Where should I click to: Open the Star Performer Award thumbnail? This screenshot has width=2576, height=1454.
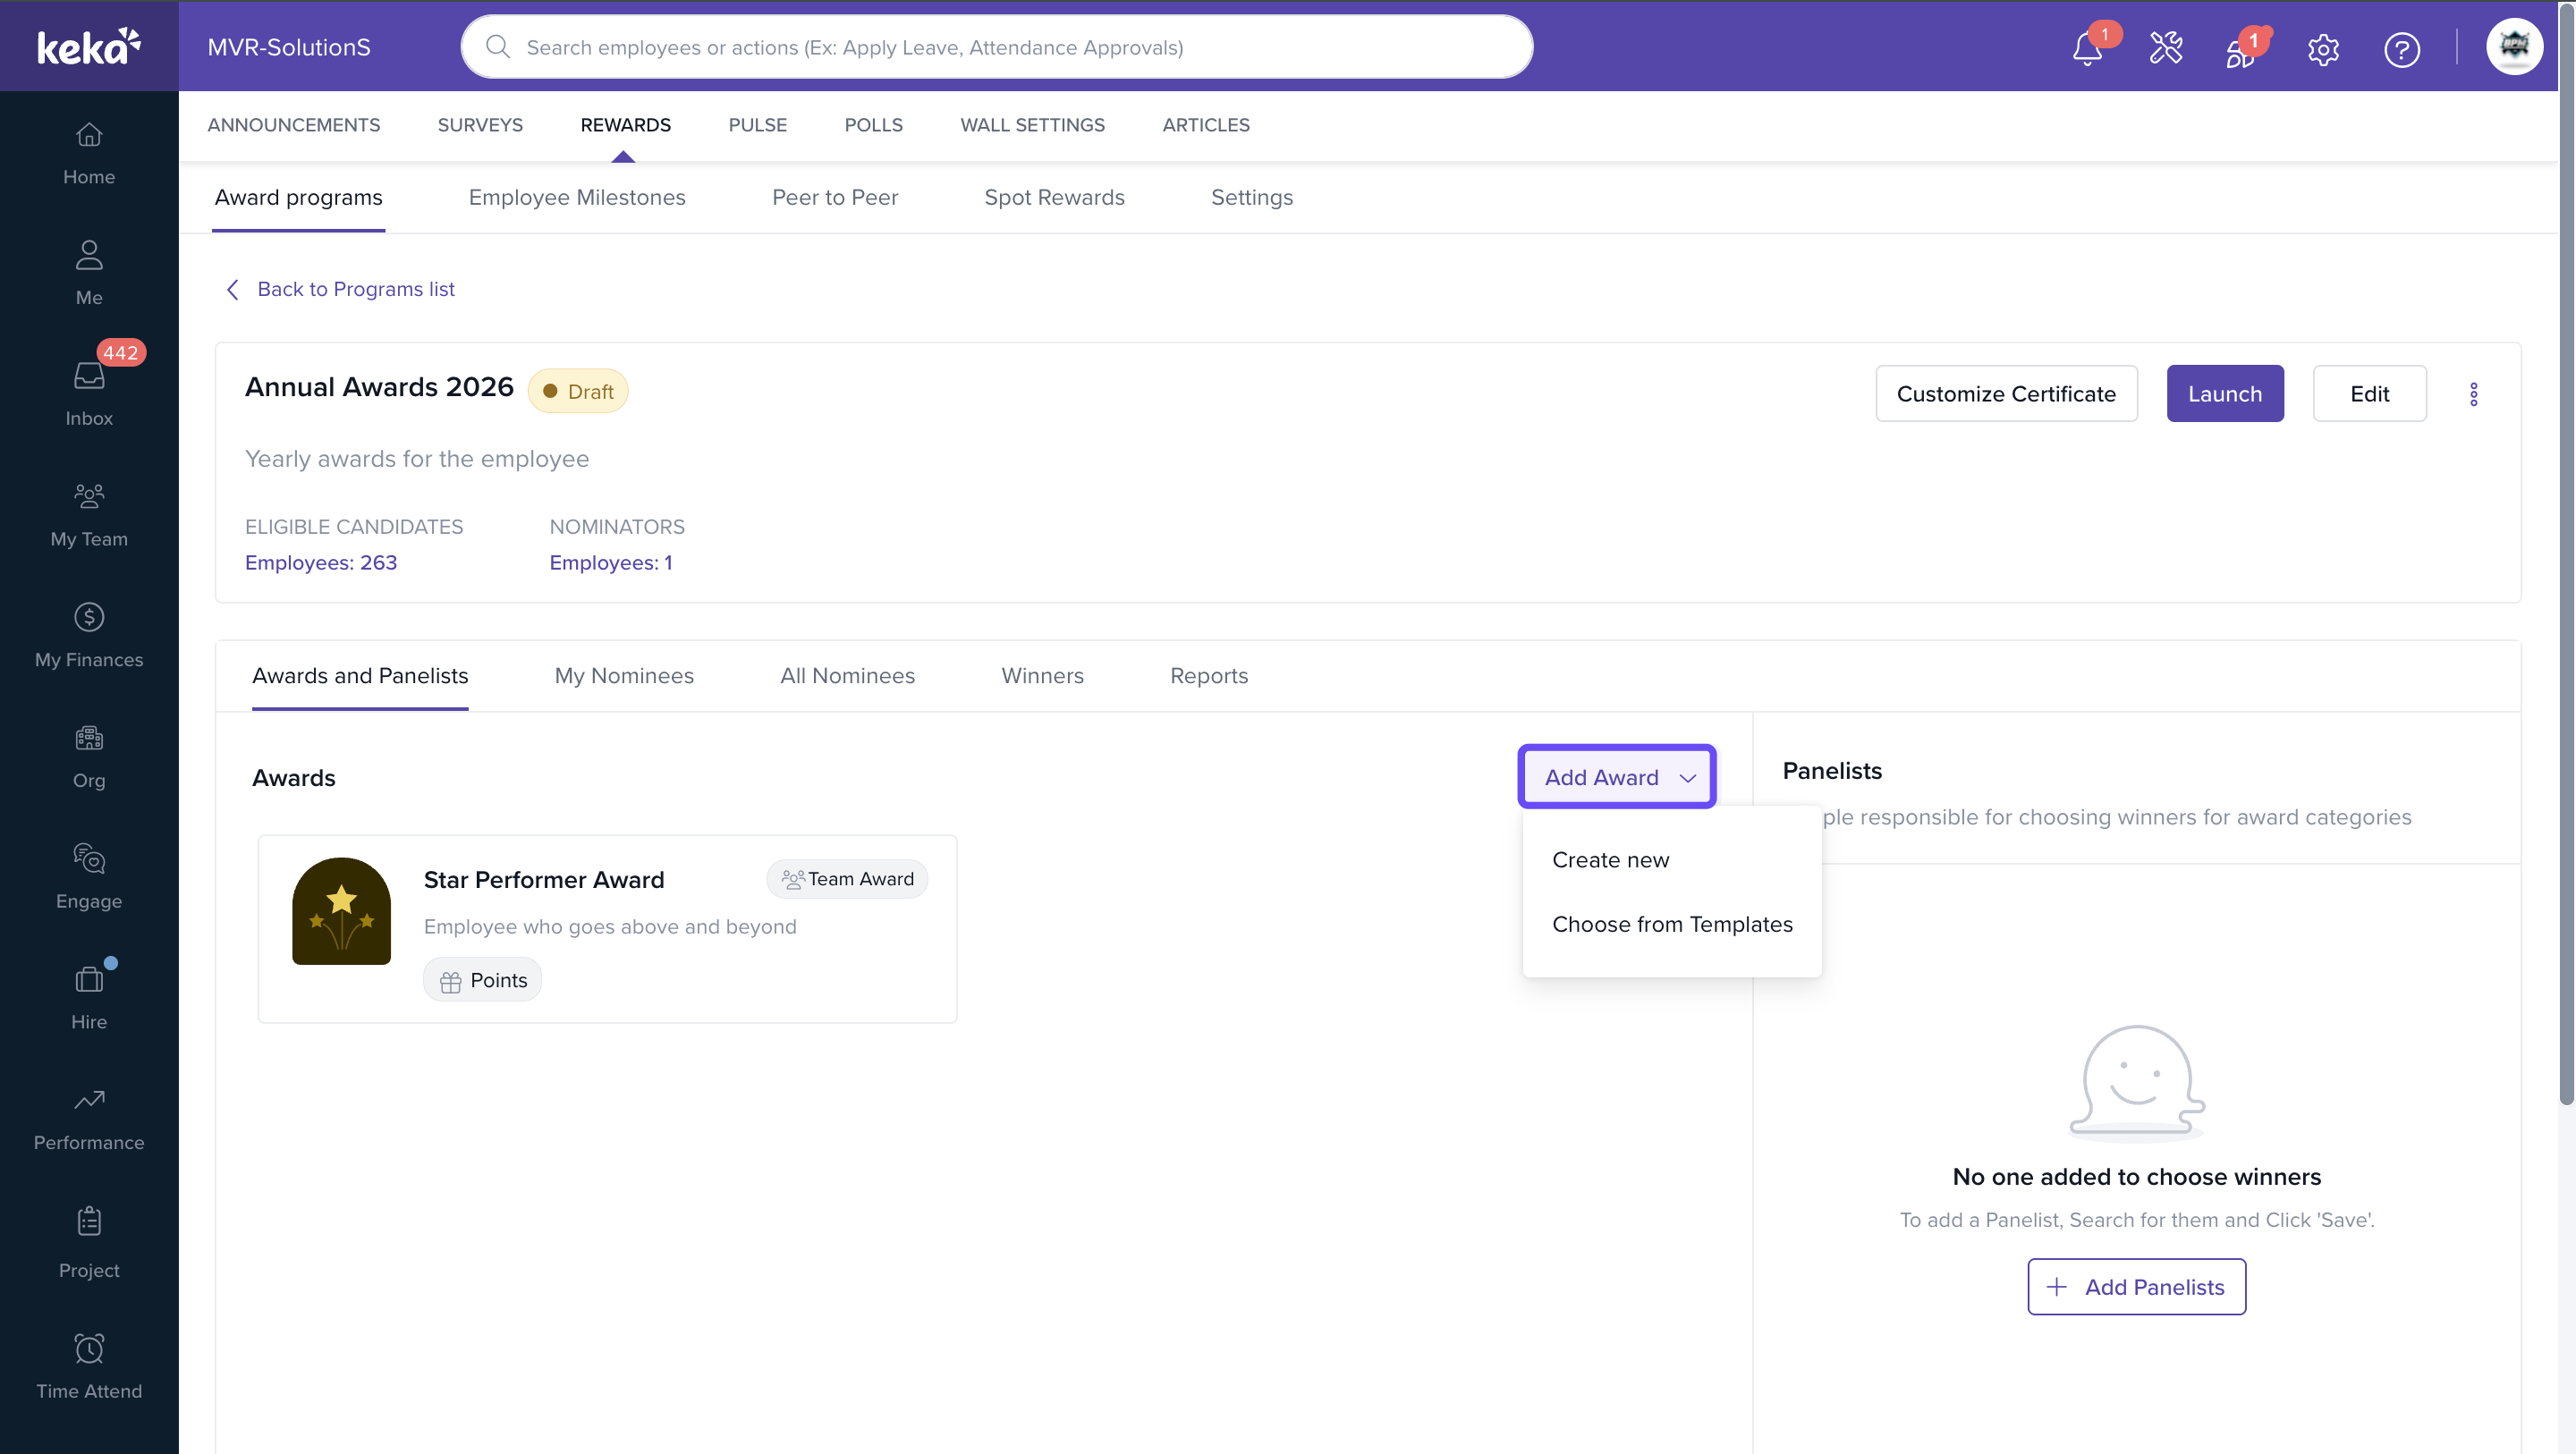tap(341, 911)
